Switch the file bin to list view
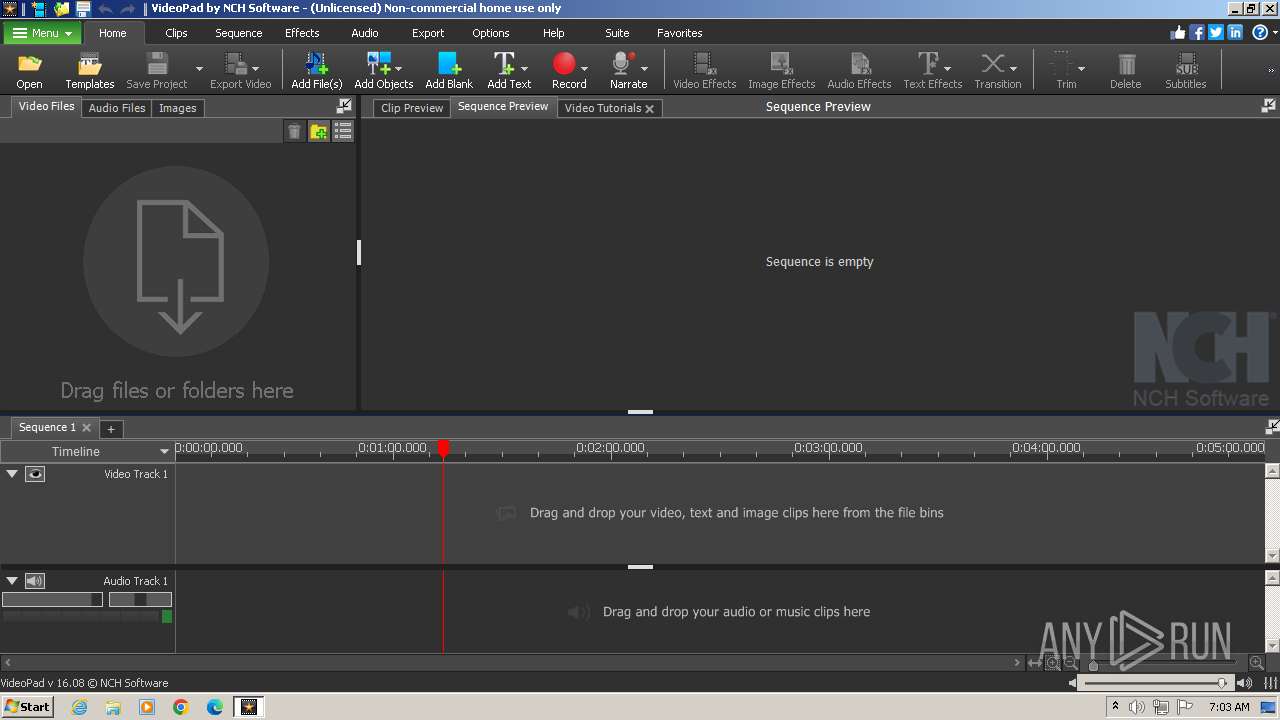This screenshot has height=720, width=1280. click(343, 131)
